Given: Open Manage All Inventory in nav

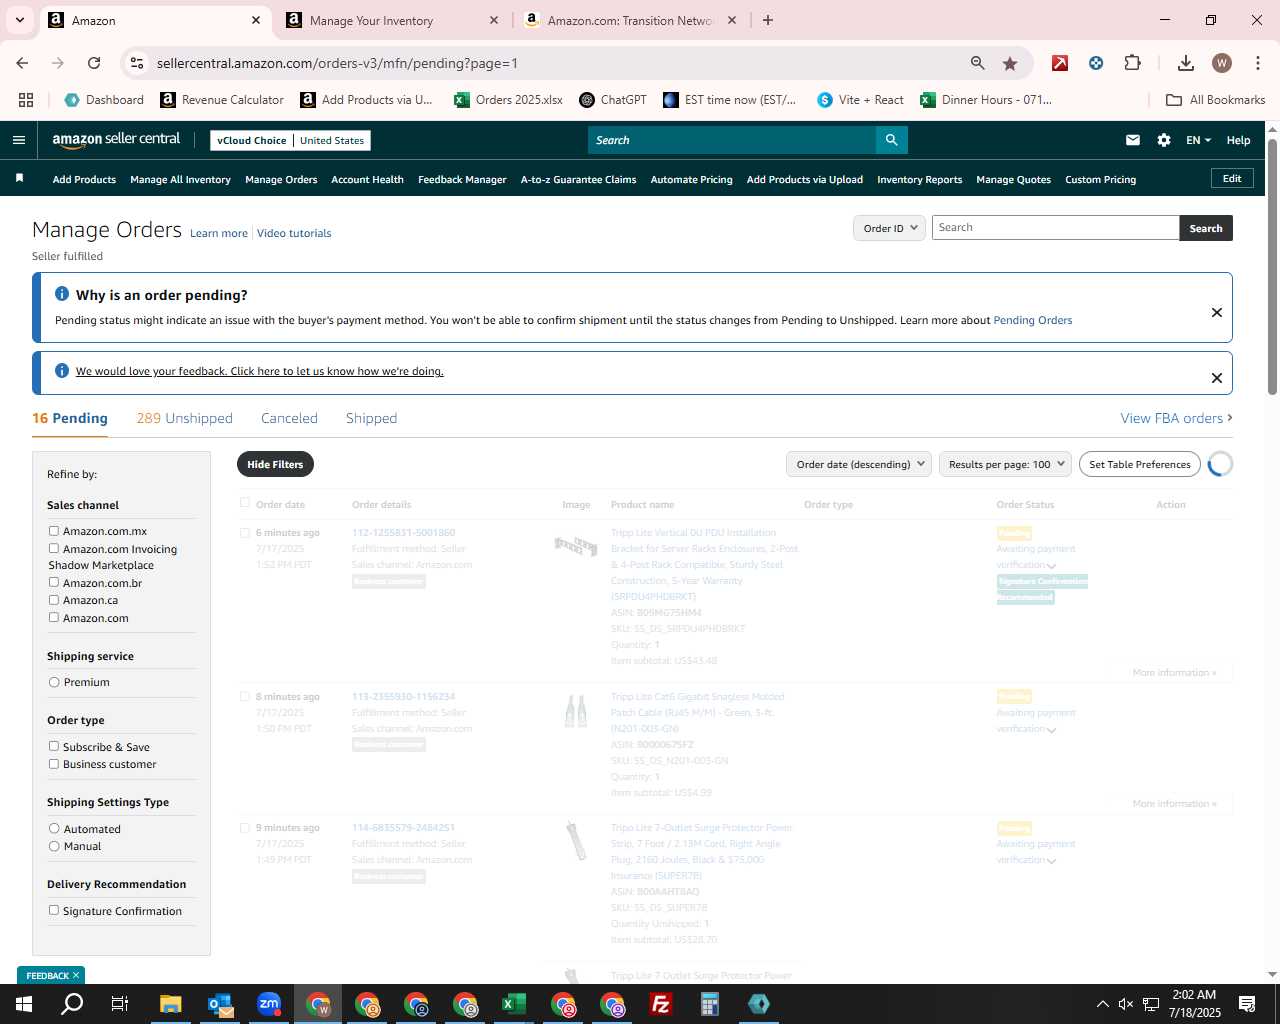Looking at the screenshot, I should tap(180, 179).
